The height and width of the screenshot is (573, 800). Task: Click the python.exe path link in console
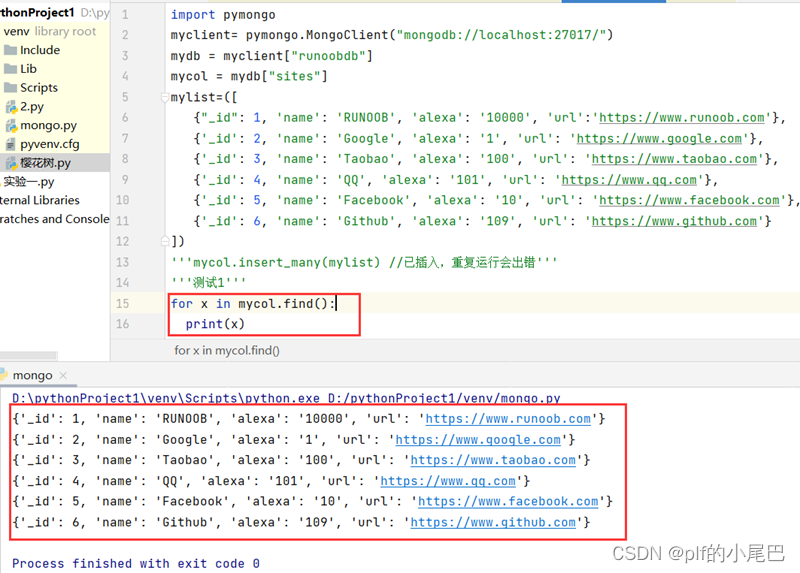[x=166, y=398]
